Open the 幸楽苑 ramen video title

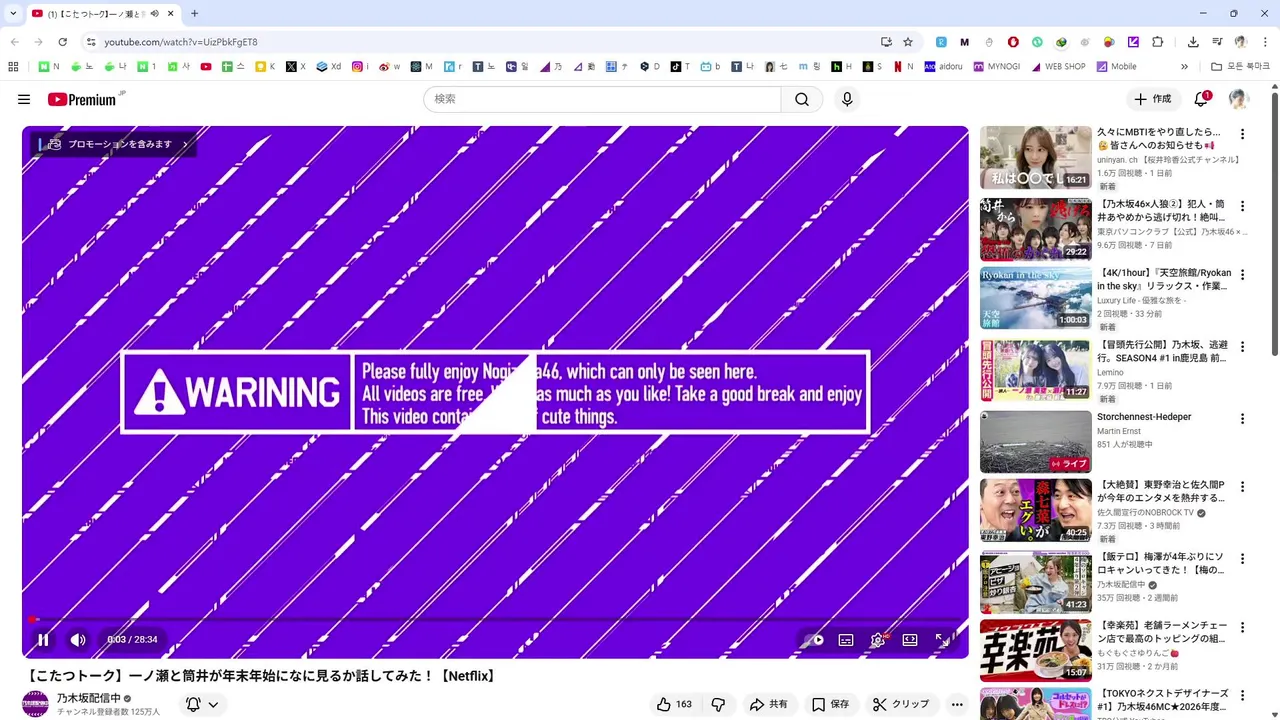pyautogui.click(x=1162, y=633)
